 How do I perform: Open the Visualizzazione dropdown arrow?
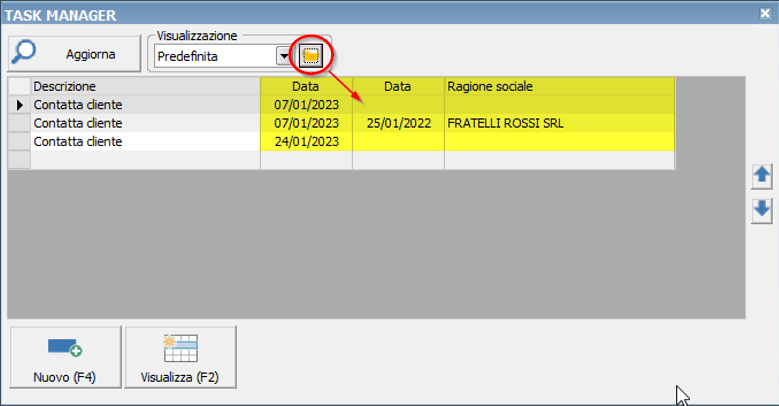(x=283, y=56)
